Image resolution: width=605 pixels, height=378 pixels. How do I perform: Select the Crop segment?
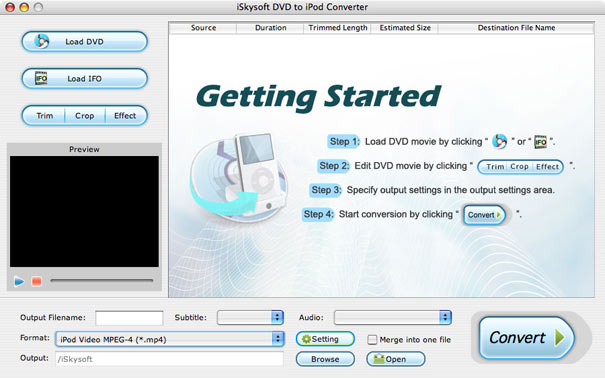[x=85, y=116]
